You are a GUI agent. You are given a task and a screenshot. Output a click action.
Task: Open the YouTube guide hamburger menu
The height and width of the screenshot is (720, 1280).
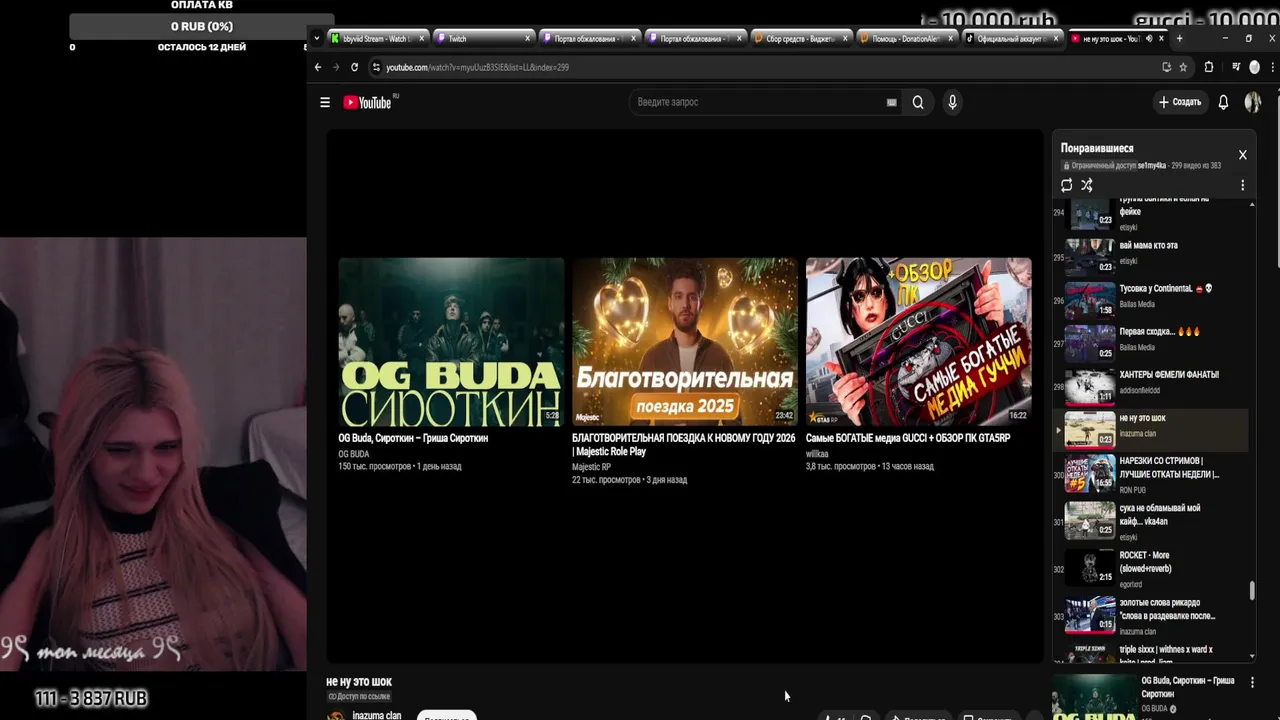click(x=325, y=102)
